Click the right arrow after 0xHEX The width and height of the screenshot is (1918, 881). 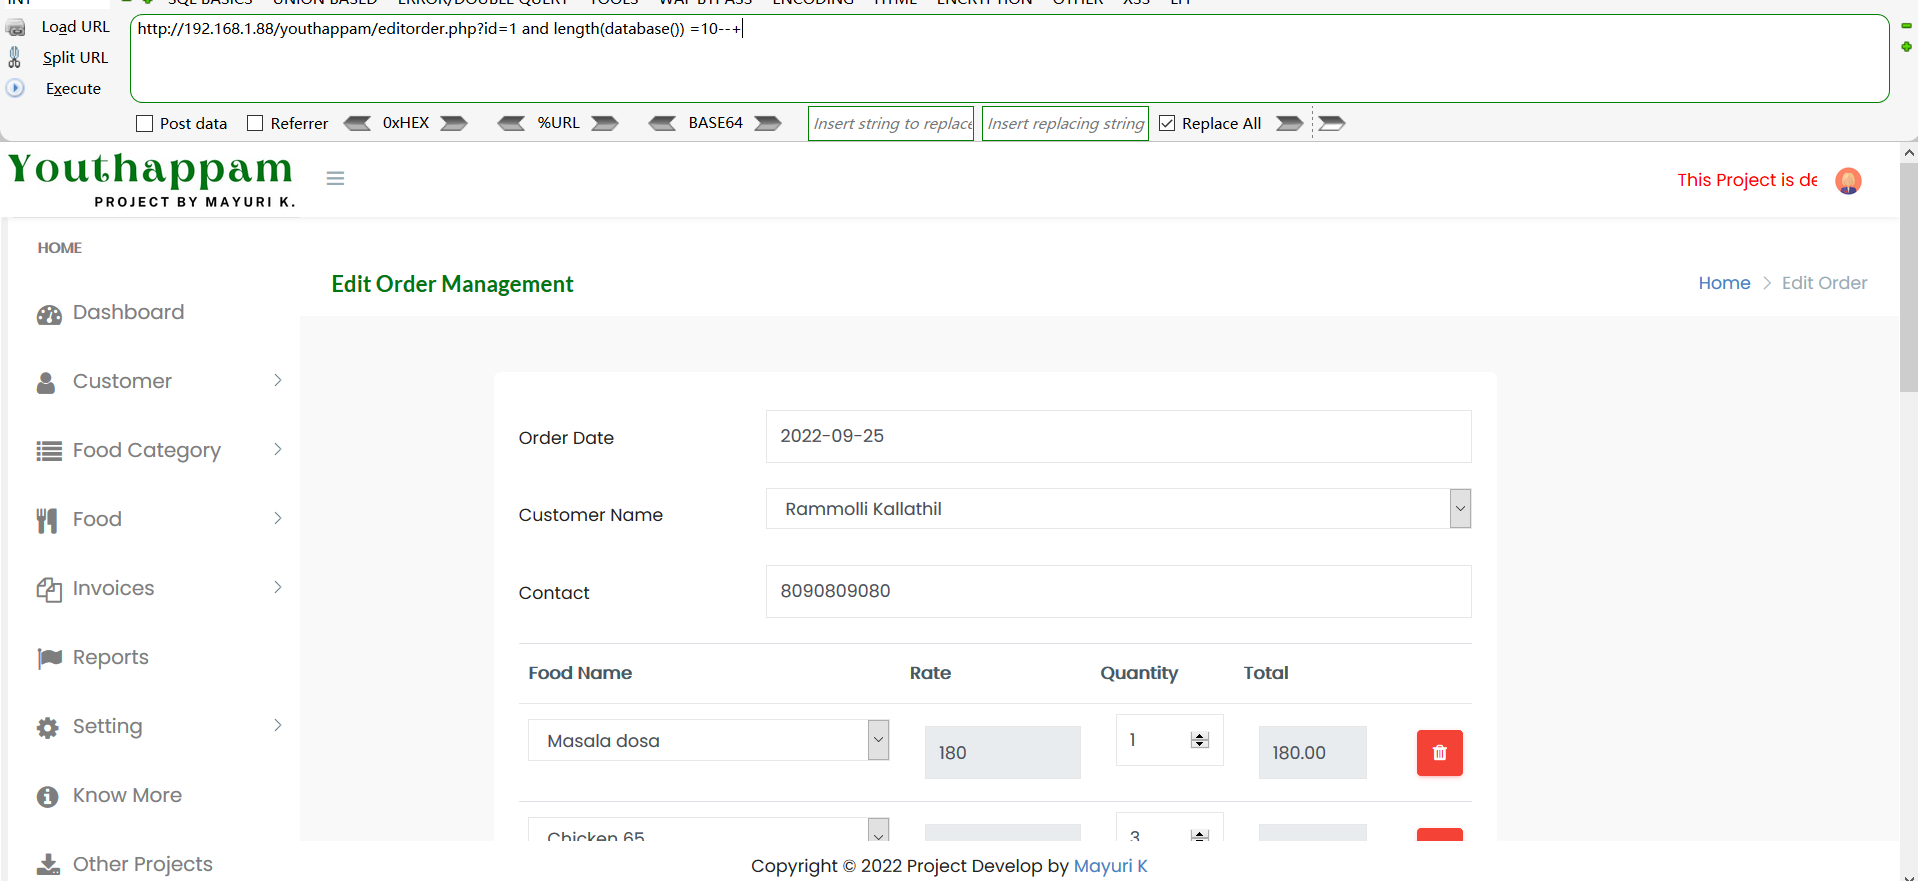(454, 123)
